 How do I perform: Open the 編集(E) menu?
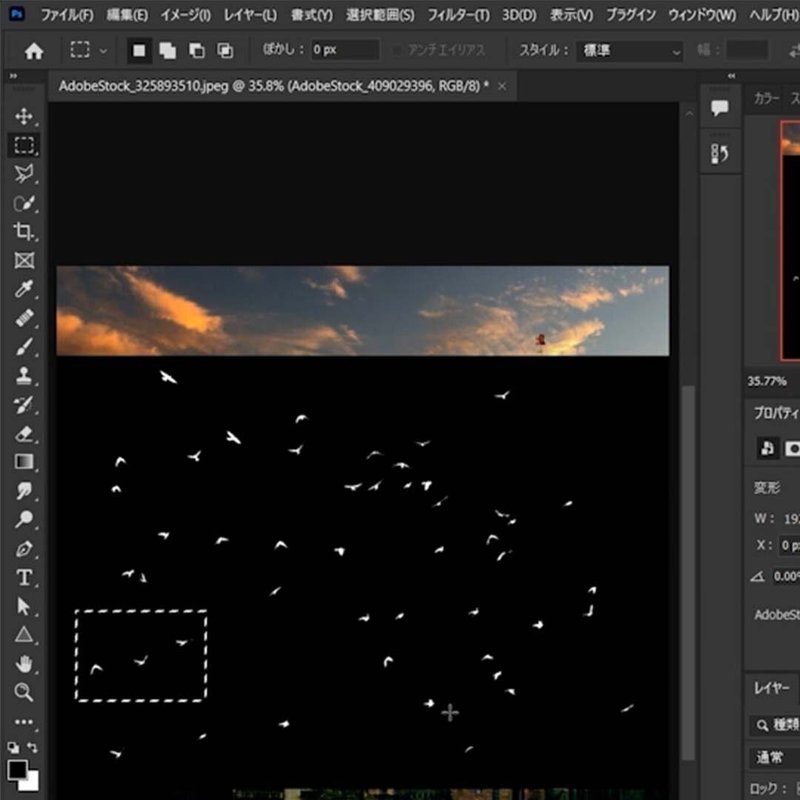[127, 15]
